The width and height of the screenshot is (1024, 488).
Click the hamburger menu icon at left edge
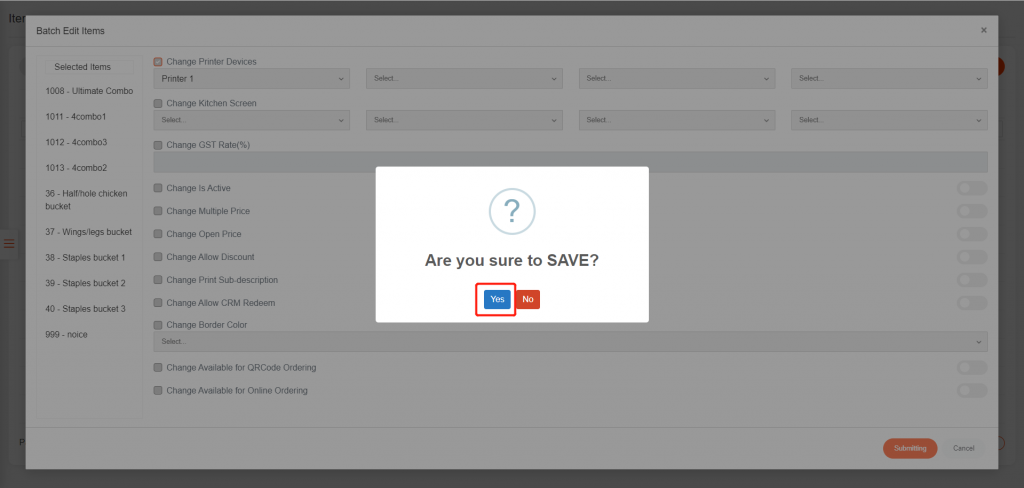[x=9, y=243]
